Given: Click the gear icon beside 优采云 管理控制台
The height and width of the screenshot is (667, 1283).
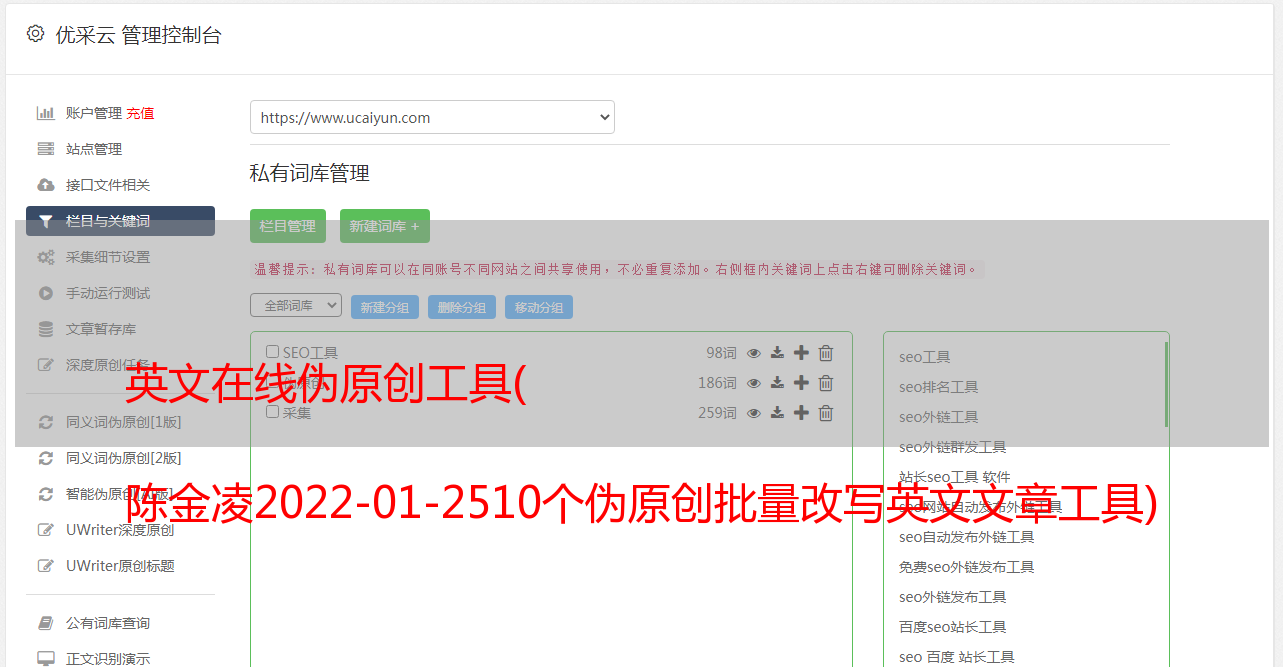Looking at the screenshot, I should [36, 34].
